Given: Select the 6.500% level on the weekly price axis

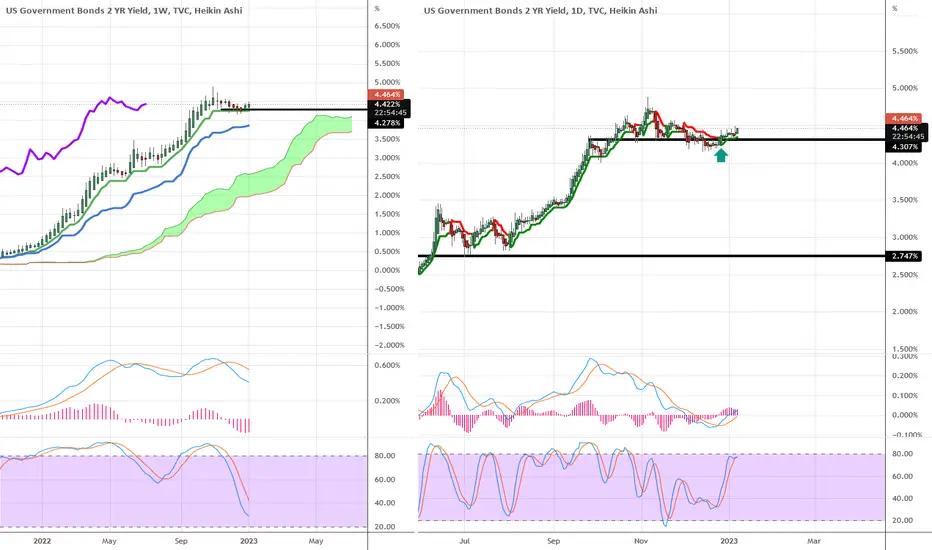Looking at the screenshot, I should [387, 26].
